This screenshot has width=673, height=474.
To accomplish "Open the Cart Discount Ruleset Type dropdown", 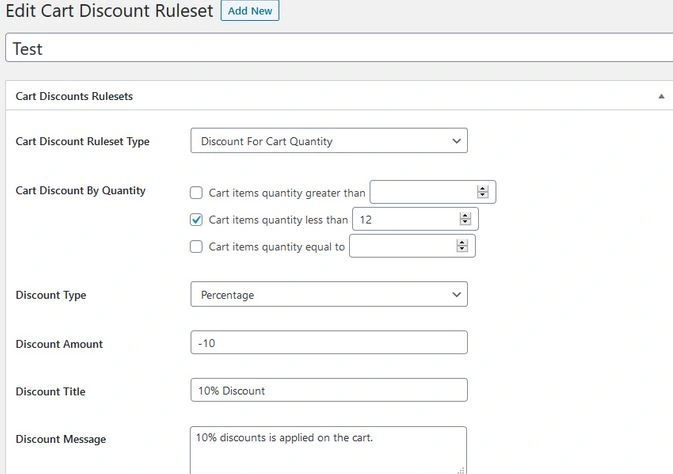I will click(328, 141).
